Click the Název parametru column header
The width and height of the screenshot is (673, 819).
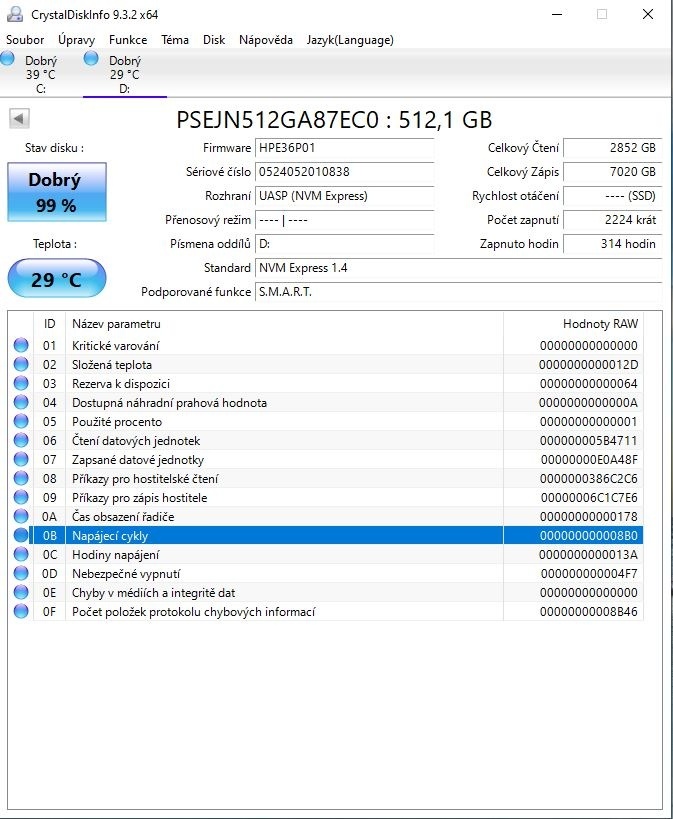[x=284, y=324]
